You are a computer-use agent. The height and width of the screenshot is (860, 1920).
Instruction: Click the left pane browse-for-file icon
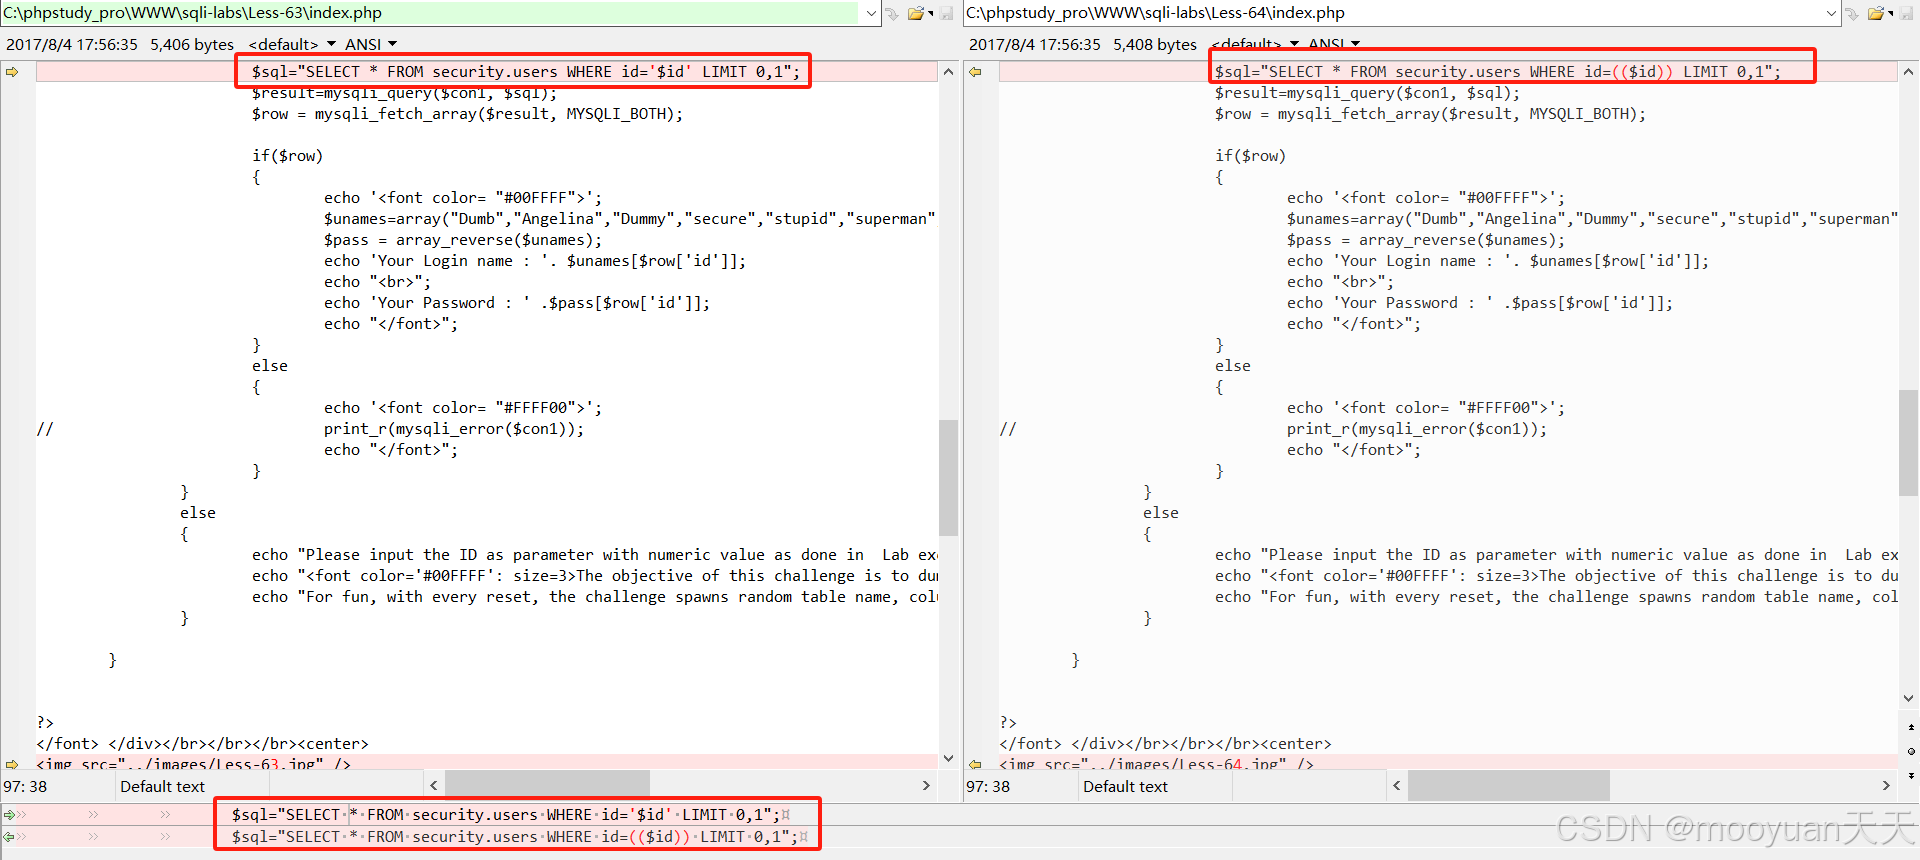pyautogui.click(x=892, y=14)
